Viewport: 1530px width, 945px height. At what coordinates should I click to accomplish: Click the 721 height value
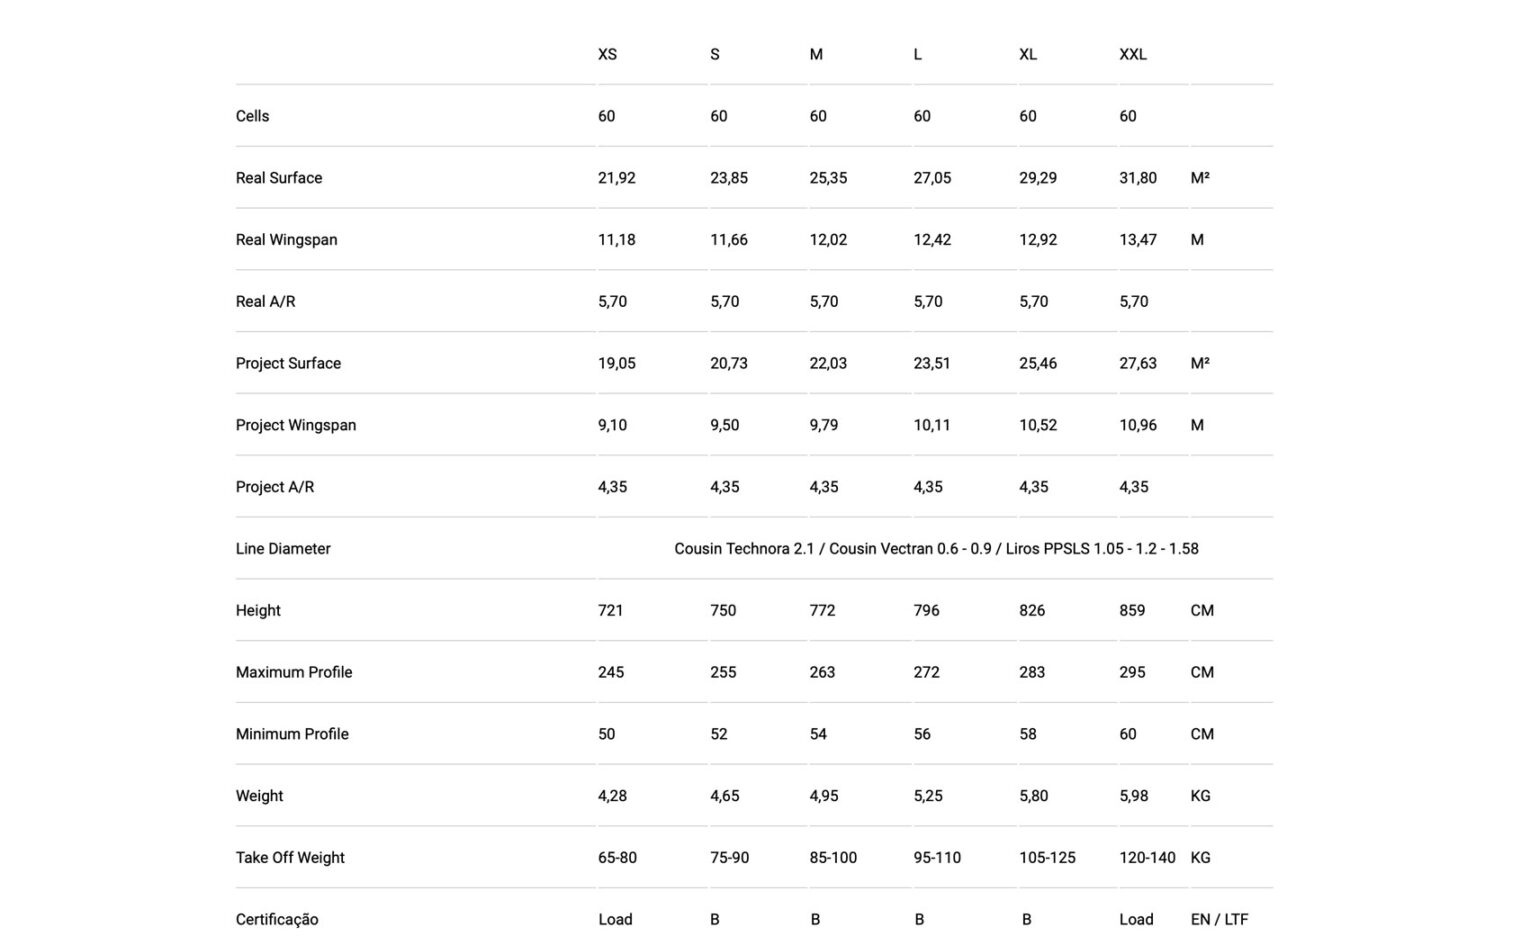pyautogui.click(x=610, y=611)
